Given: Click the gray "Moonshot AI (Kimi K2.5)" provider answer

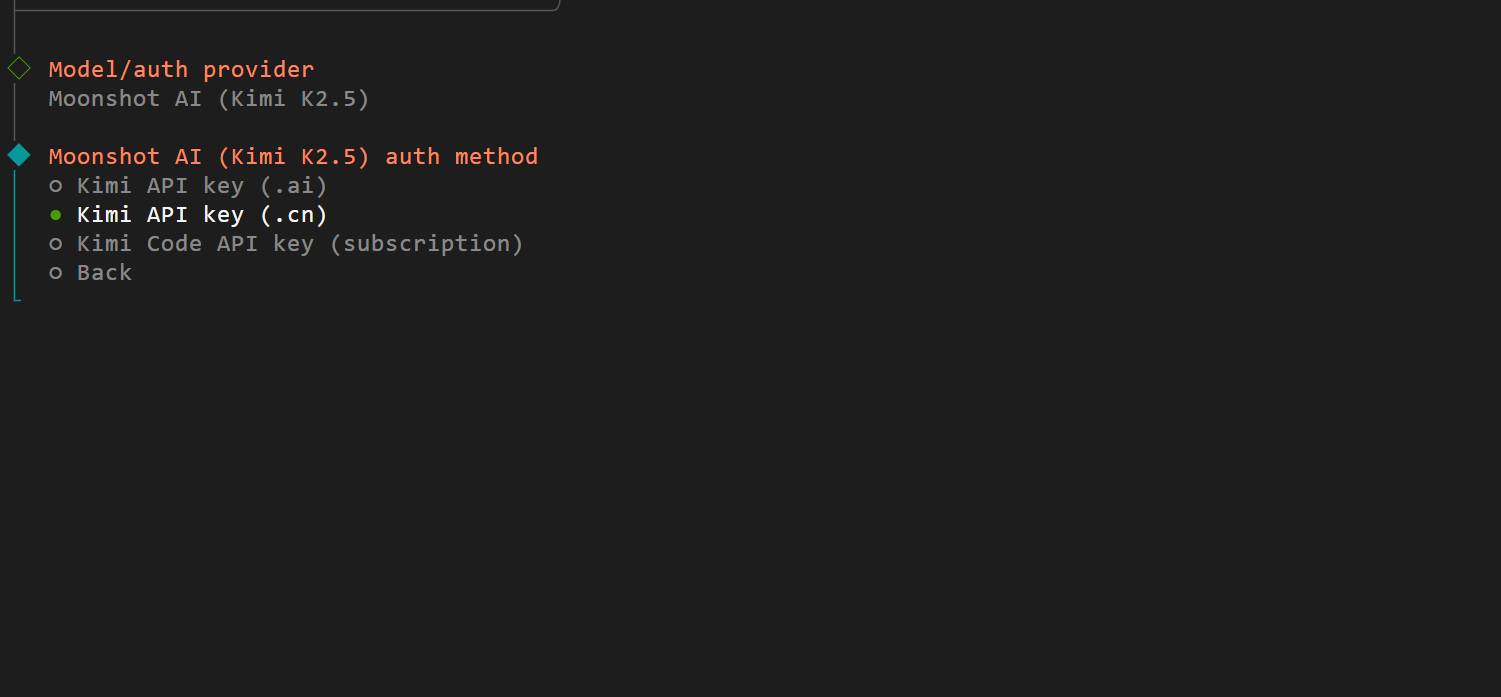Looking at the screenshot, I should coord(209,99).
